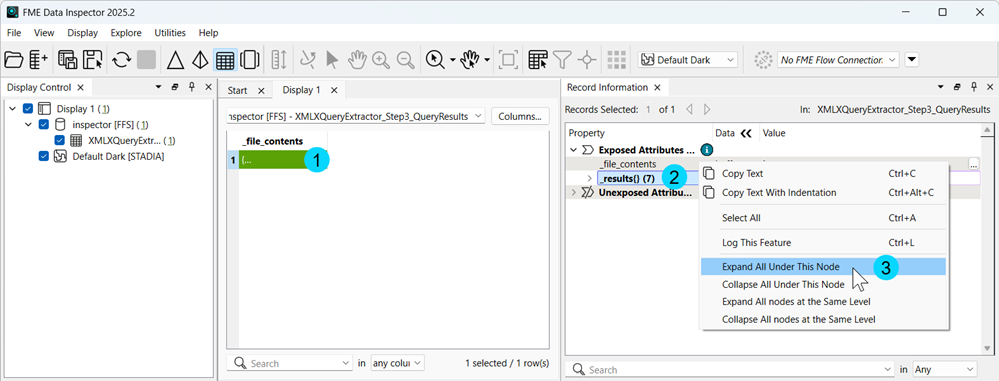Uncheck the inspector [FFS] checkbox

tap(44, 124)
